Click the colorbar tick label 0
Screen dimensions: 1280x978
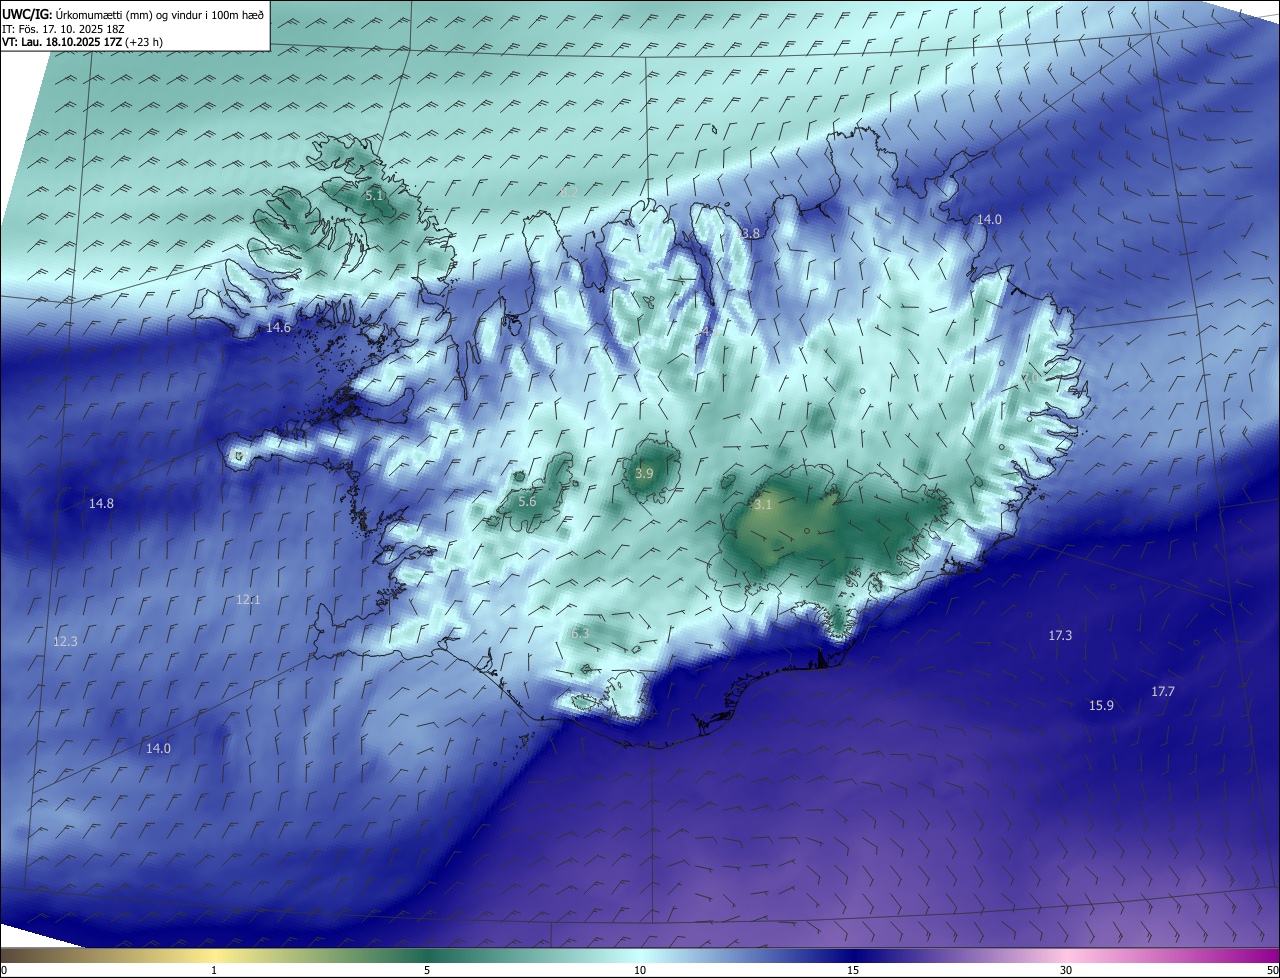pyautogui.click(x=4, y=970)
